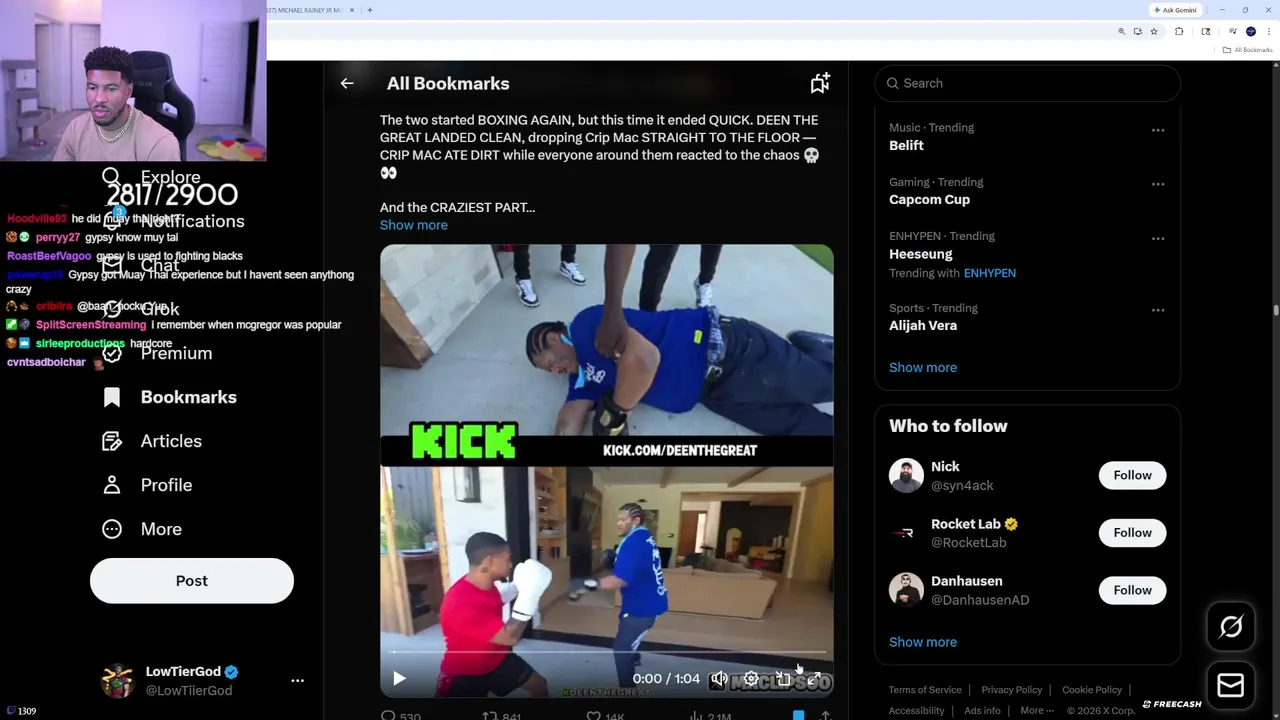This screenshot has width=1280, height=720.
Task: Open Terms of Service link
Action: click(925, 690)
